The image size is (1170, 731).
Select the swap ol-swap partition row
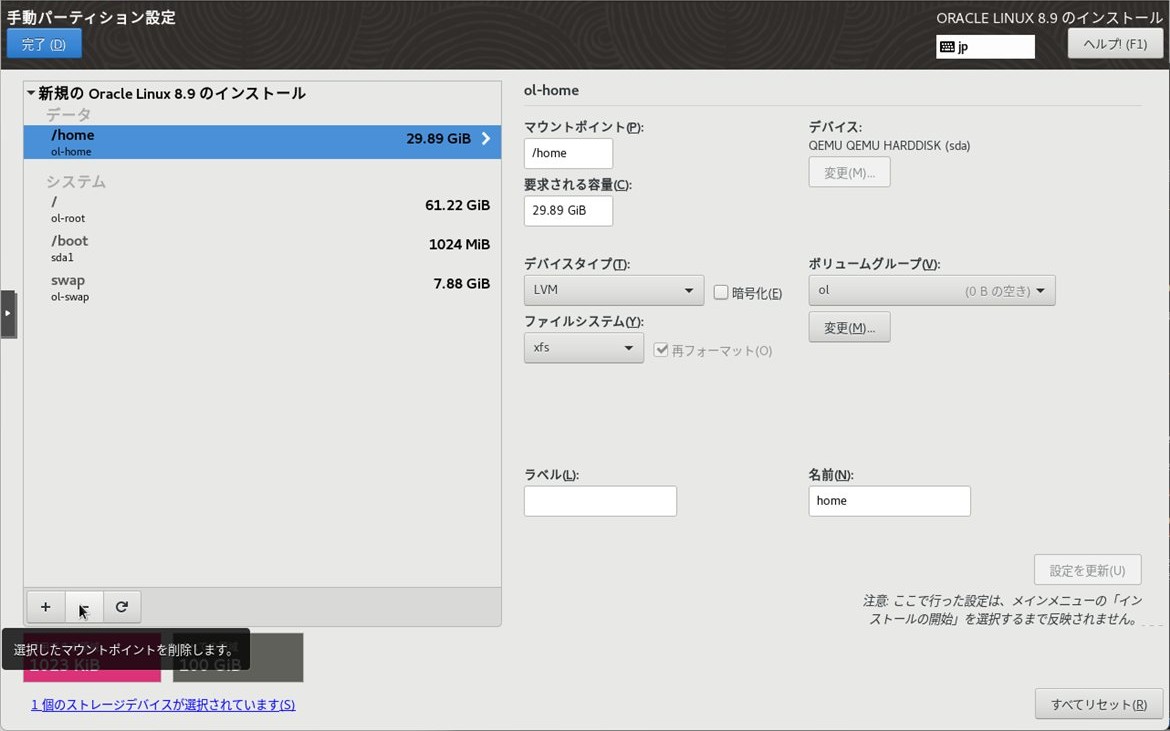tap(262, 288)
